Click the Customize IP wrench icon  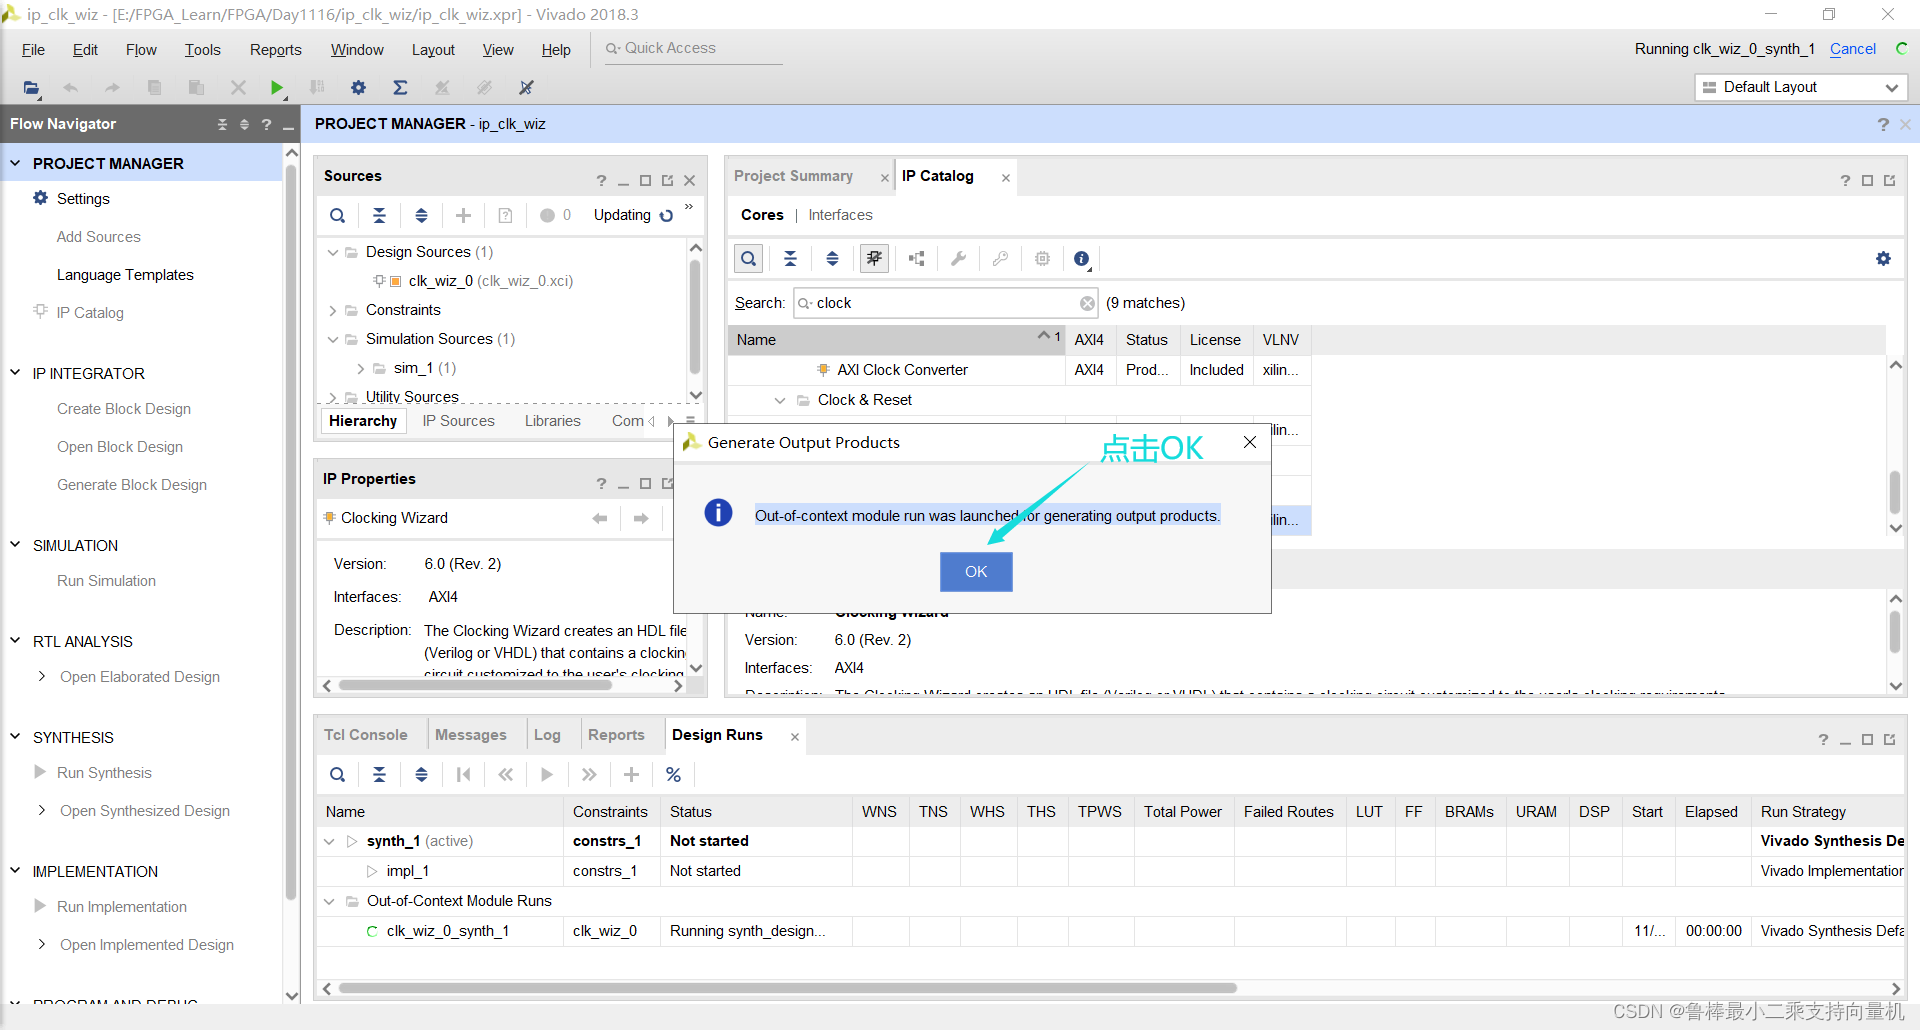click(958, 259)
